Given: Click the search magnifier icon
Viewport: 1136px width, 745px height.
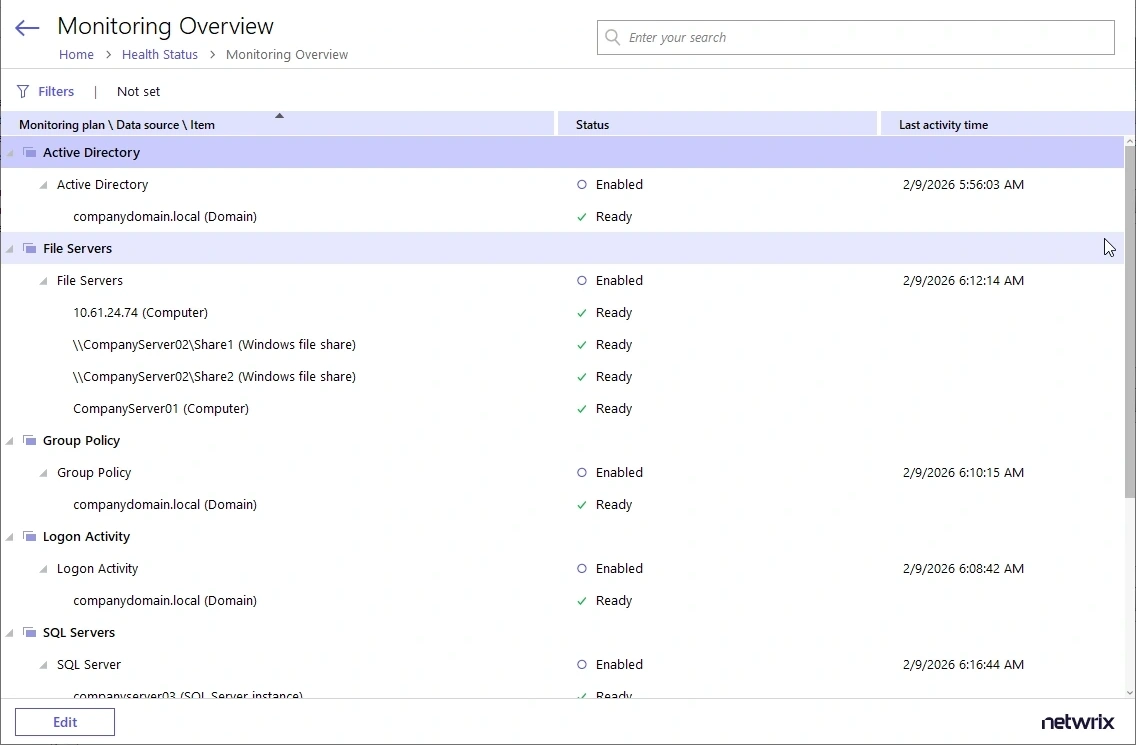Looking at the screenshot, I should [x=611, y=37].
